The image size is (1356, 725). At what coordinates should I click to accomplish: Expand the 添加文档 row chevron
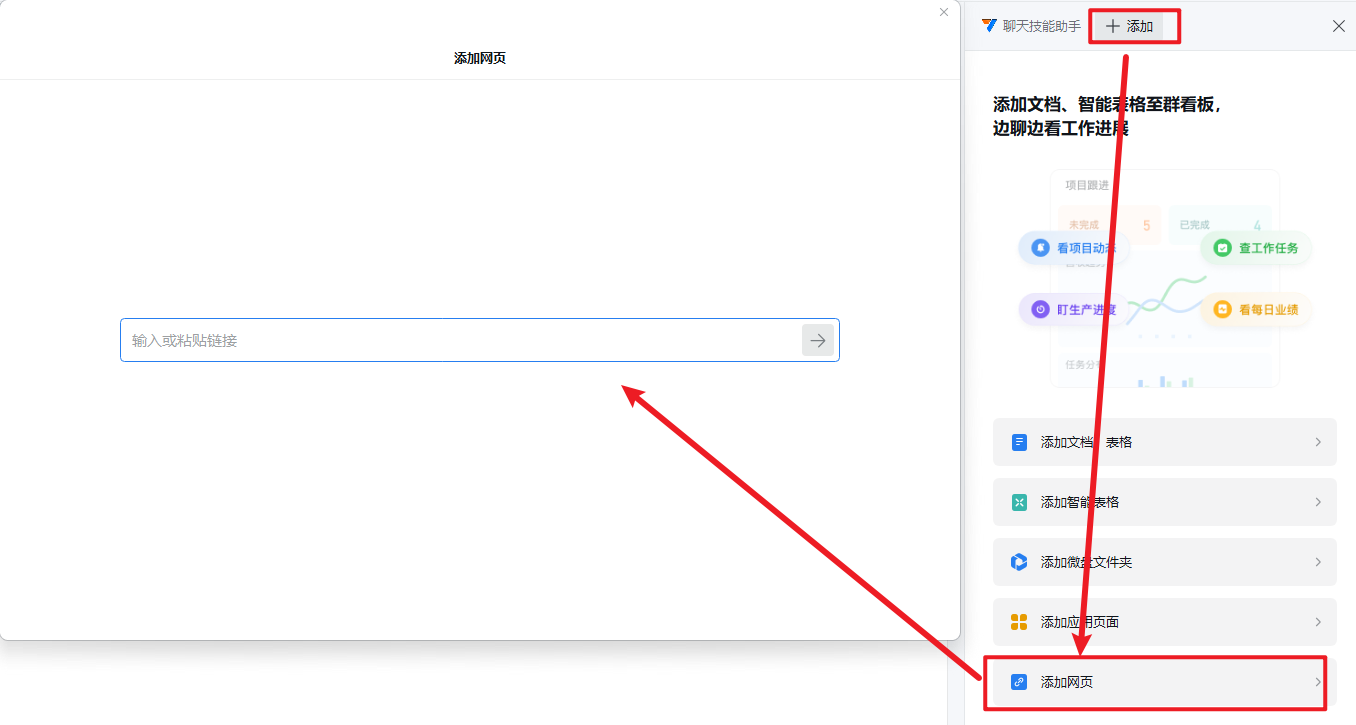1318,442
